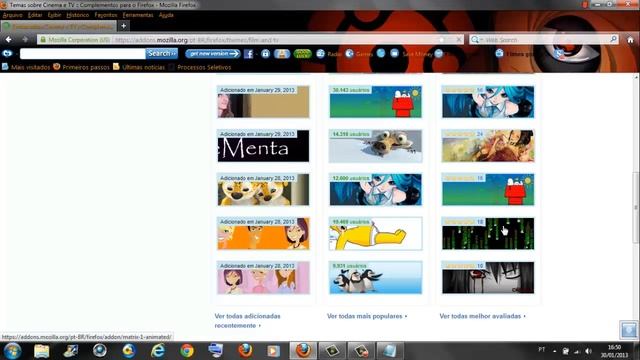Click the toolbar Search button
This screenshot has height=360, width=640.
click(162, 53)
